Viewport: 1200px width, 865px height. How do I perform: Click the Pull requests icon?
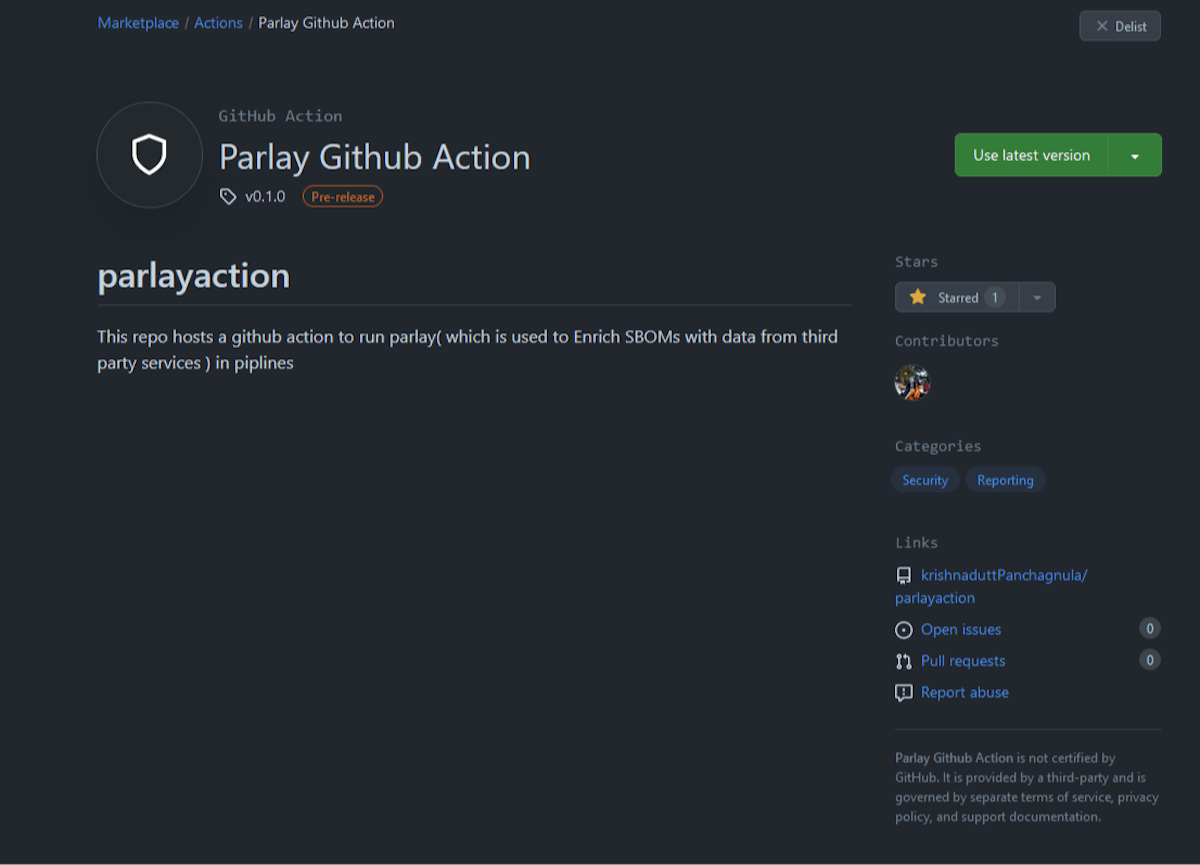point(904,661)
